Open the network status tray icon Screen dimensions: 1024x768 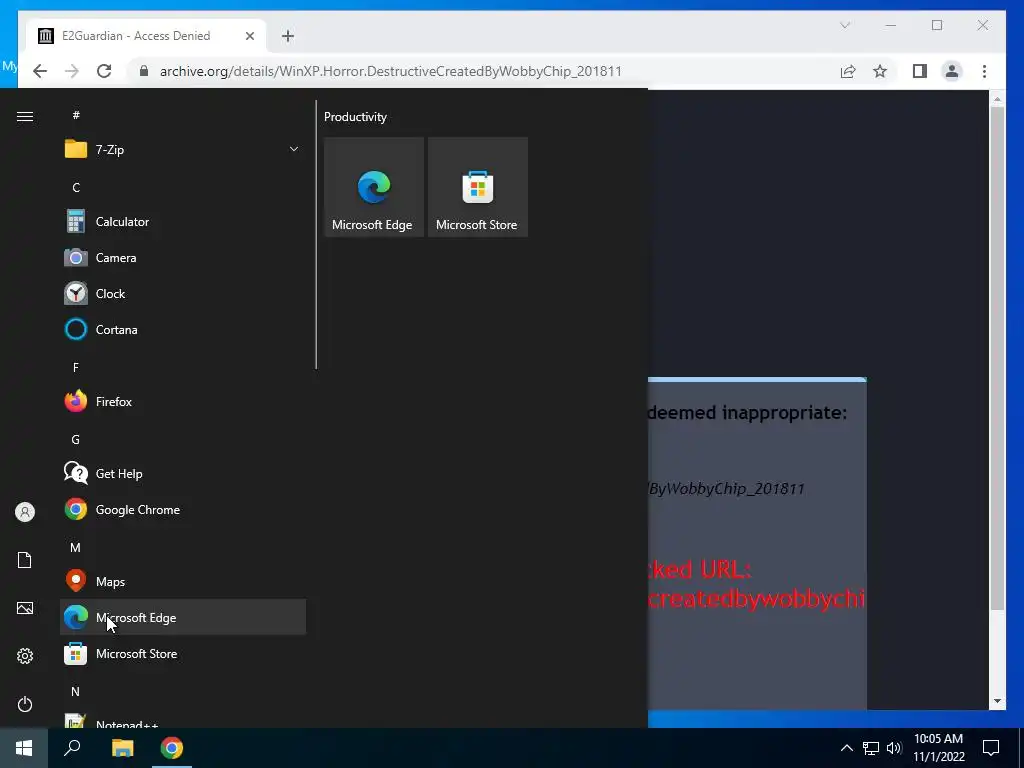pyautogui.click(x=871, y=748)
